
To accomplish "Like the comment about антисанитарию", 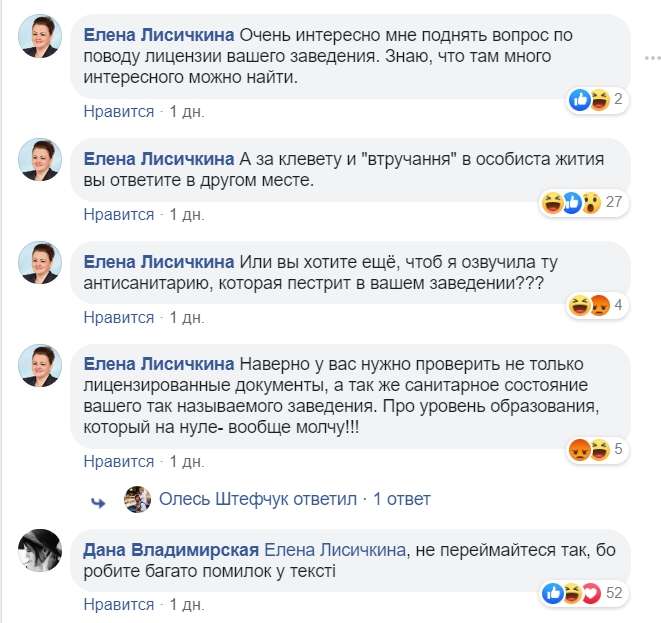I will click(118, 317).
